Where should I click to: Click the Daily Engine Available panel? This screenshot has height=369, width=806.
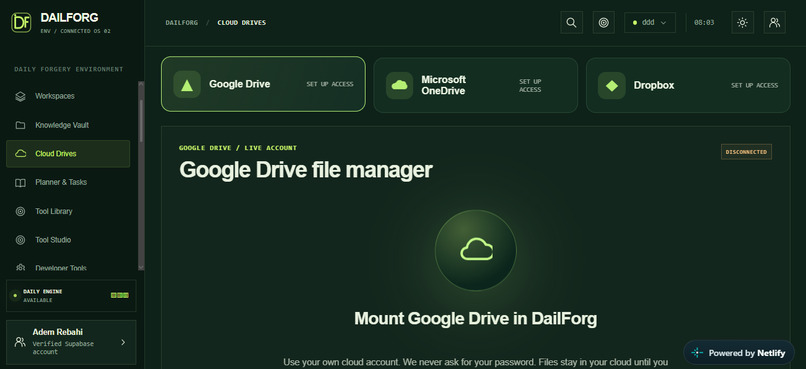71,296
